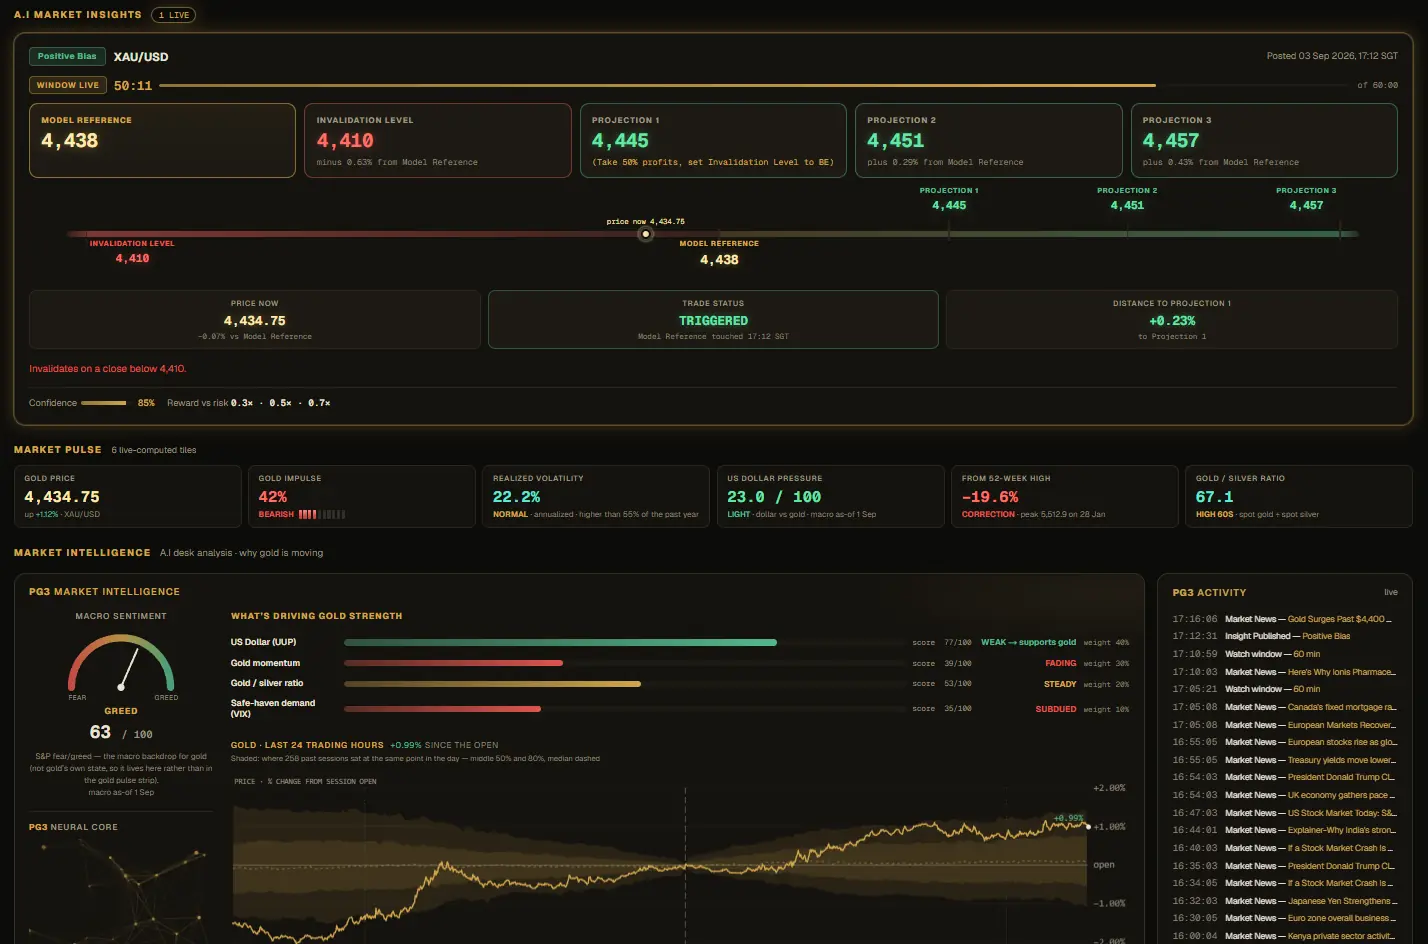
Task: Open the Projection 1 card showing 4,445
Action: click(713, 141)
